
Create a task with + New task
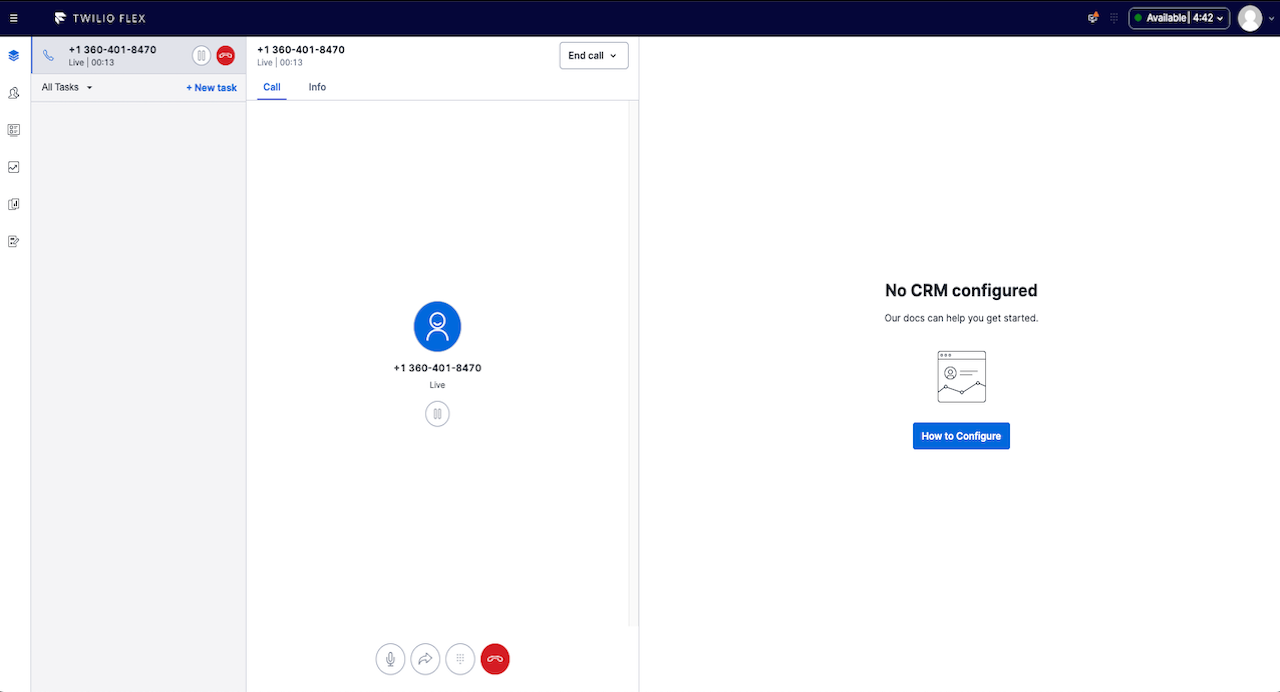(x=210, y=87)
